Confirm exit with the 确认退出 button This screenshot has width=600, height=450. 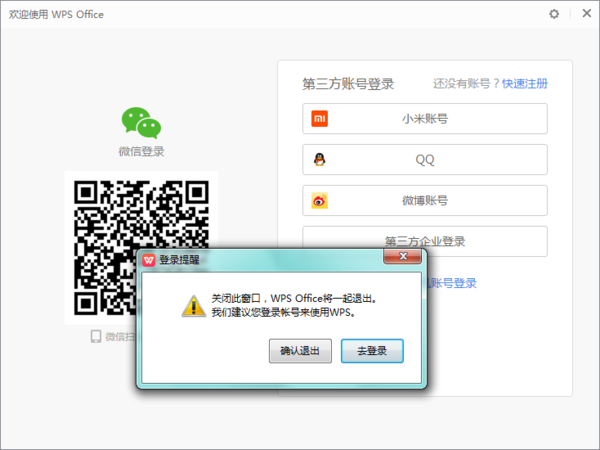(300, 351)
